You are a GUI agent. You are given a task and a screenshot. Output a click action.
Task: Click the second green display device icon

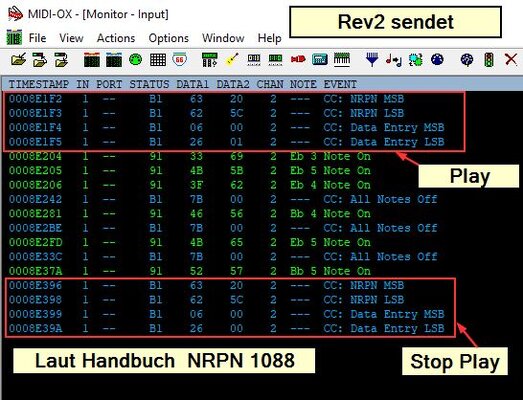pyautogui.click(x=276, y=59)
